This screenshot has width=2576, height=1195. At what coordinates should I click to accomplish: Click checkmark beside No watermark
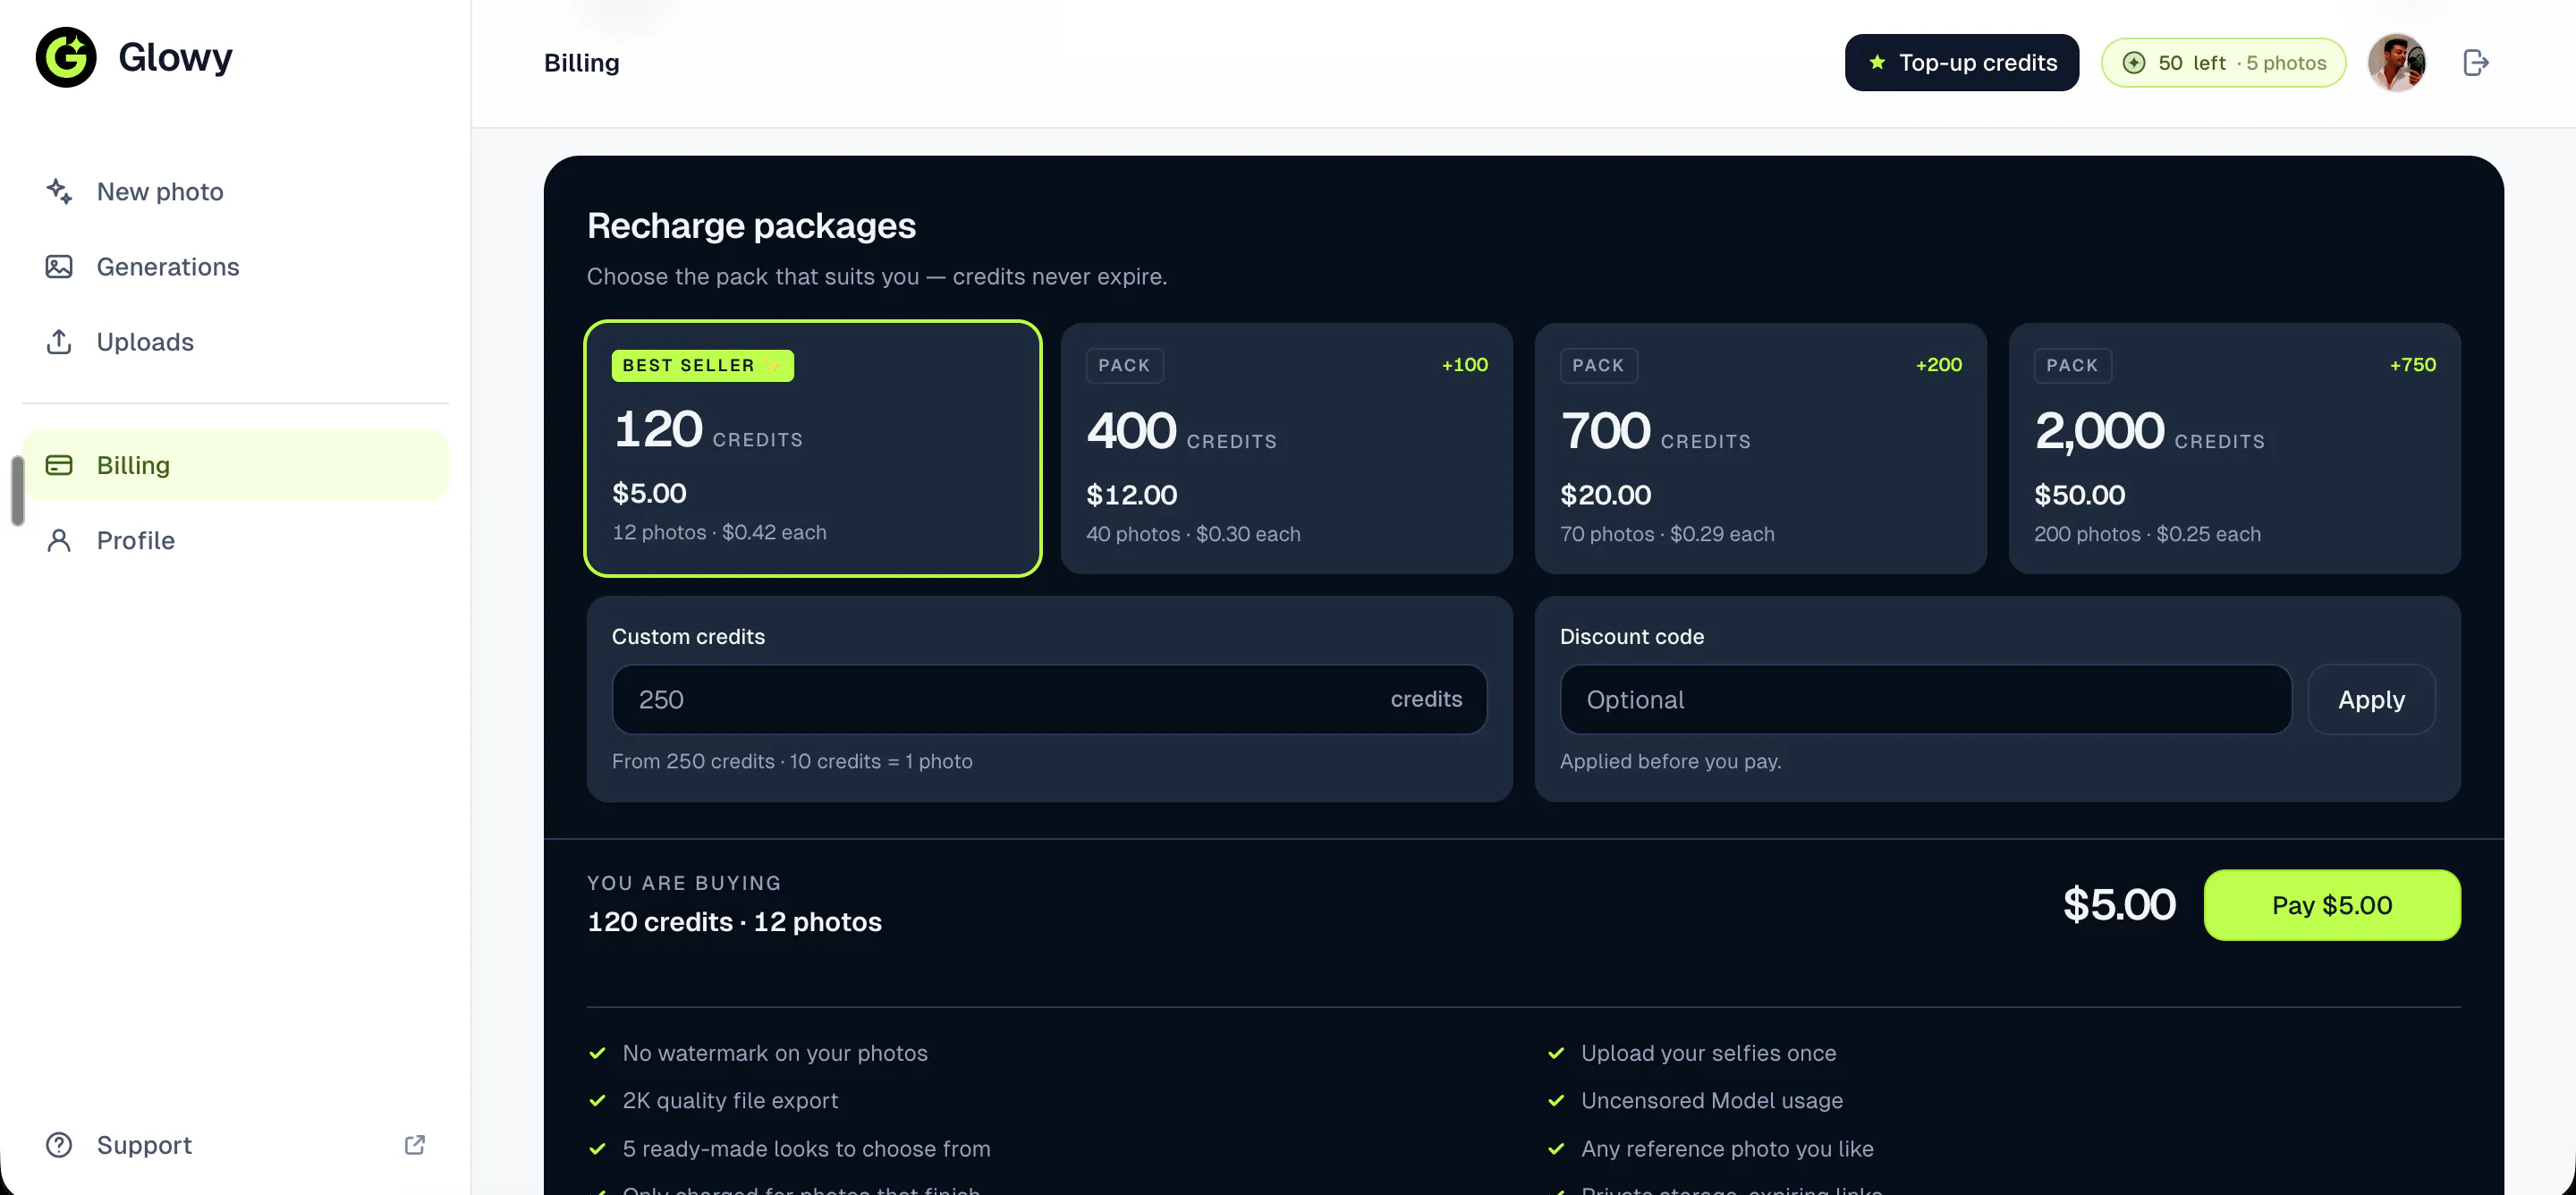click(597, 1053)
